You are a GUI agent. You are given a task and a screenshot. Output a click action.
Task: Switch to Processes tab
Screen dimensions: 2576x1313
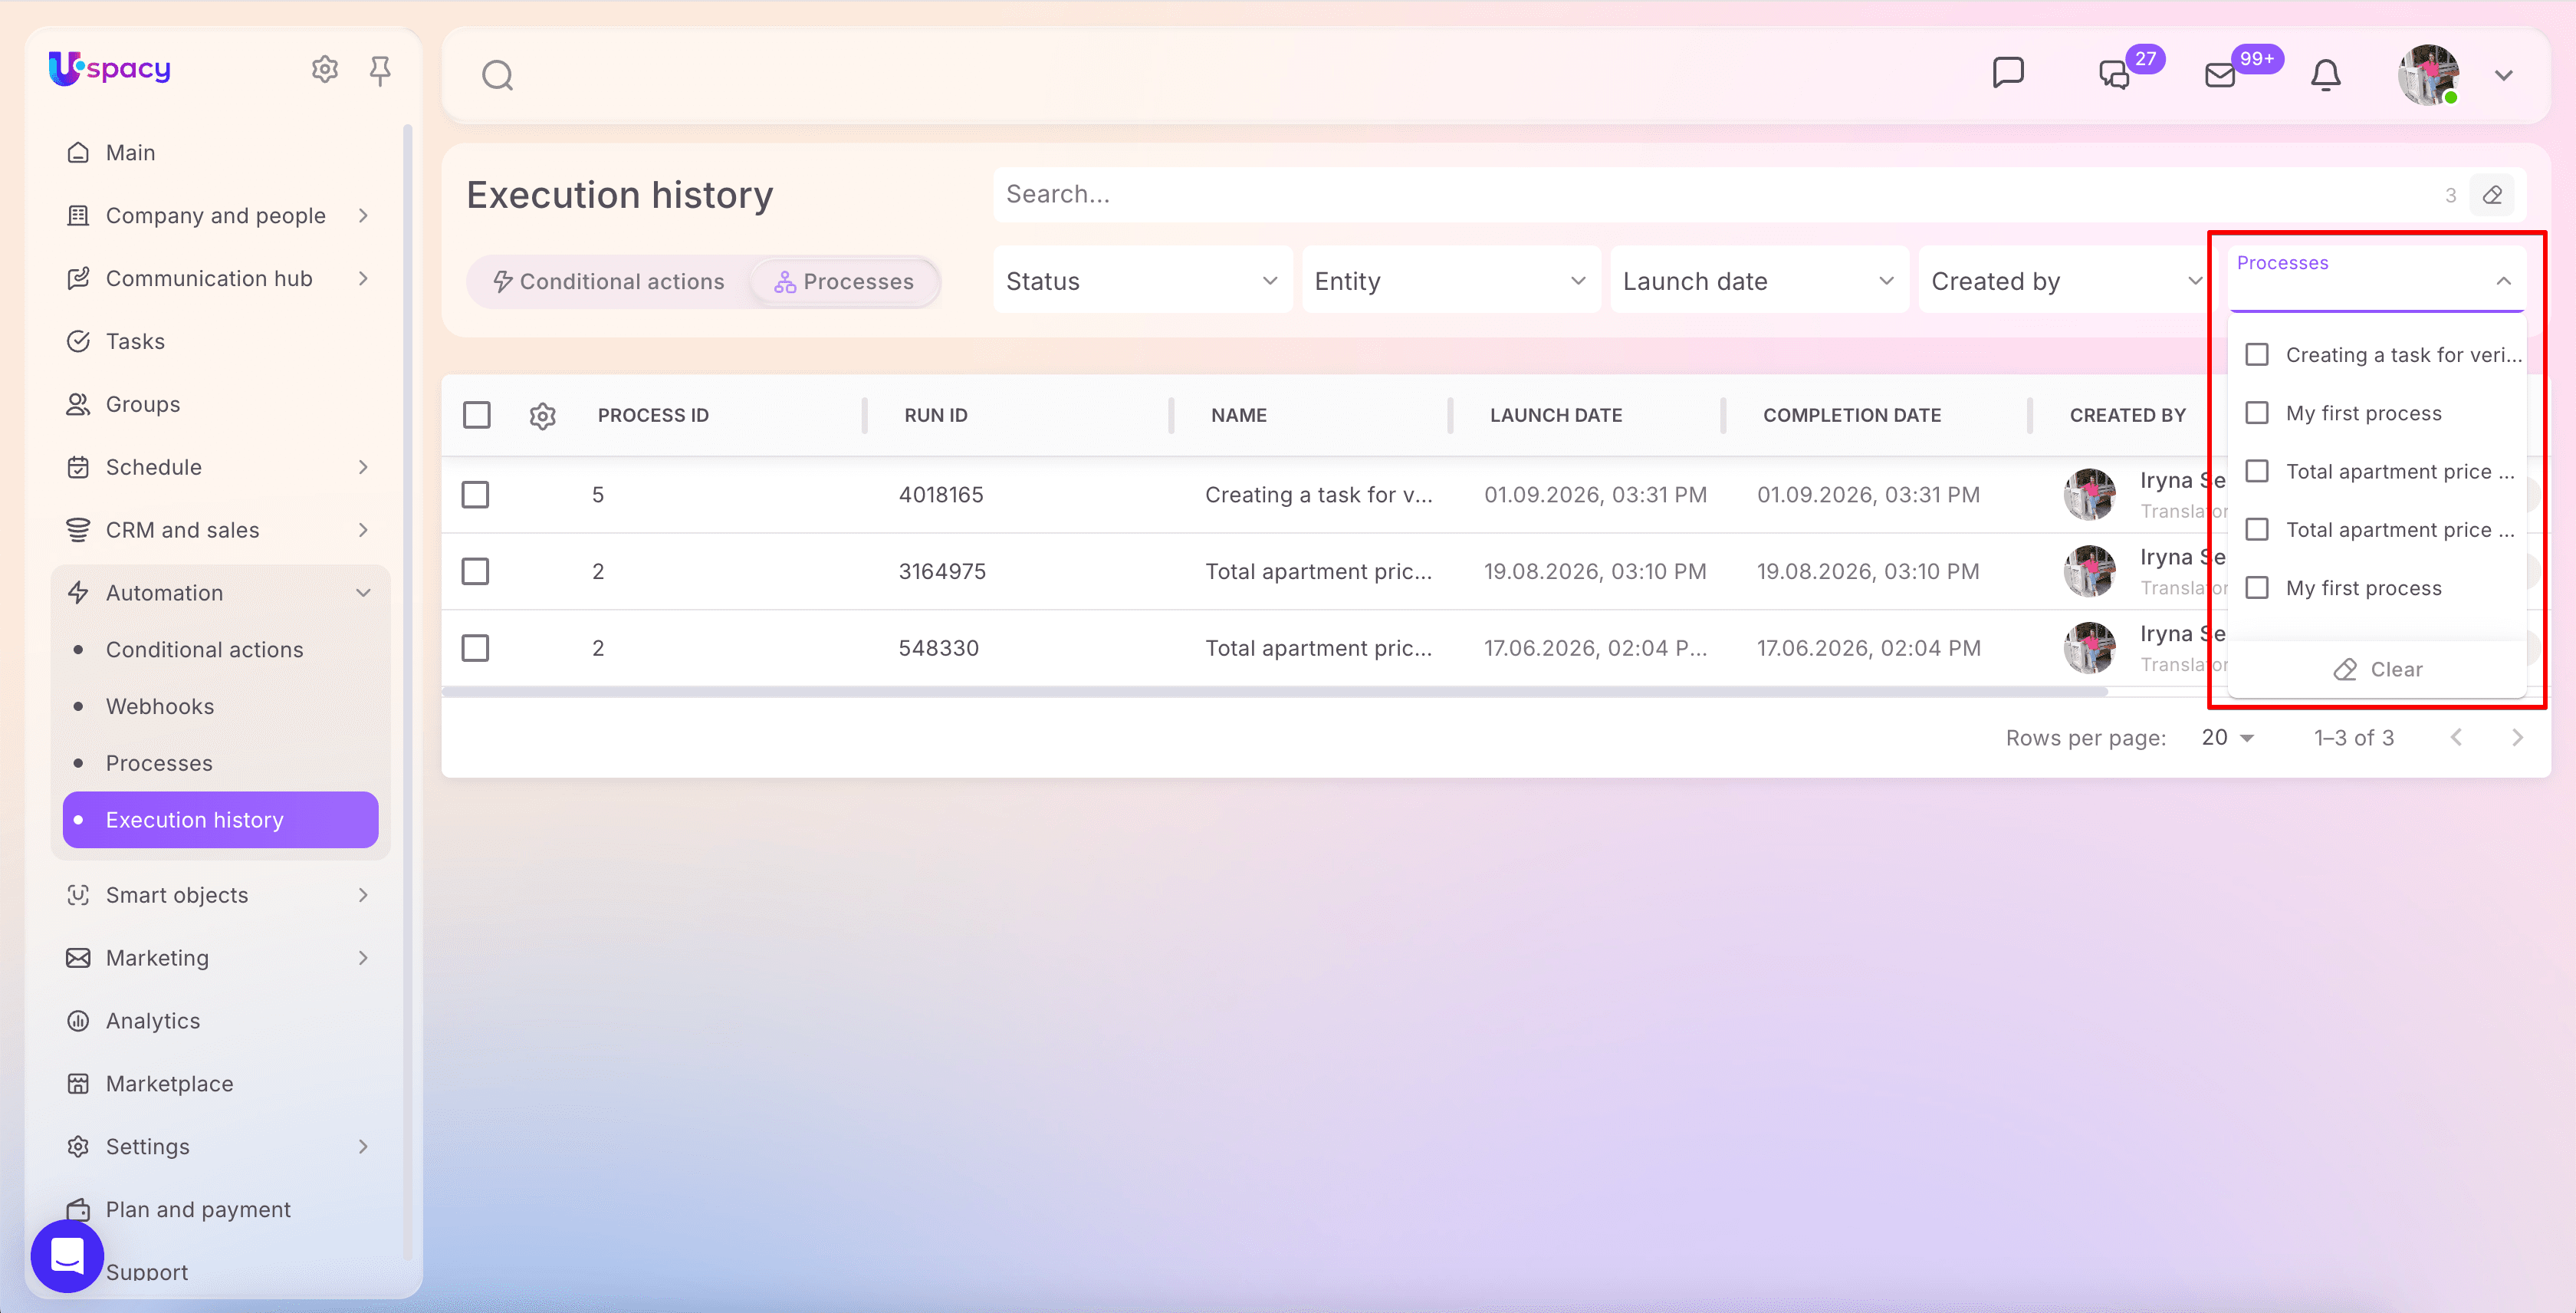point(844,282)
